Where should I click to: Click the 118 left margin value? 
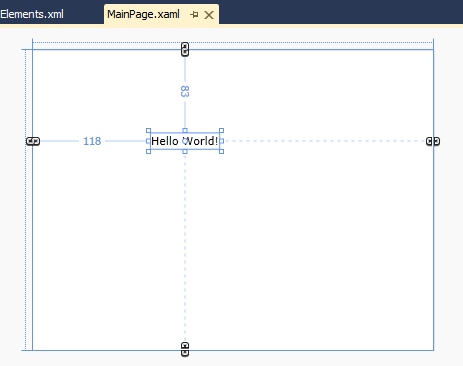tap(92, 141)
